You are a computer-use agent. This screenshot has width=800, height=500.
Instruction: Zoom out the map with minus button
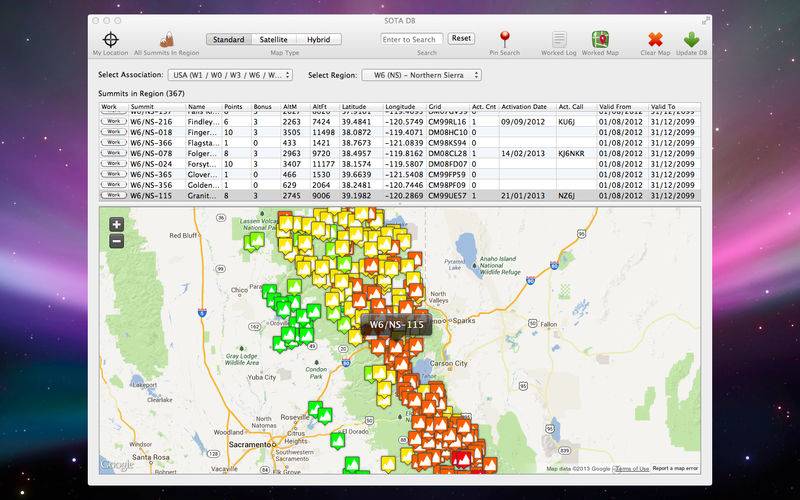pos(116,241)
